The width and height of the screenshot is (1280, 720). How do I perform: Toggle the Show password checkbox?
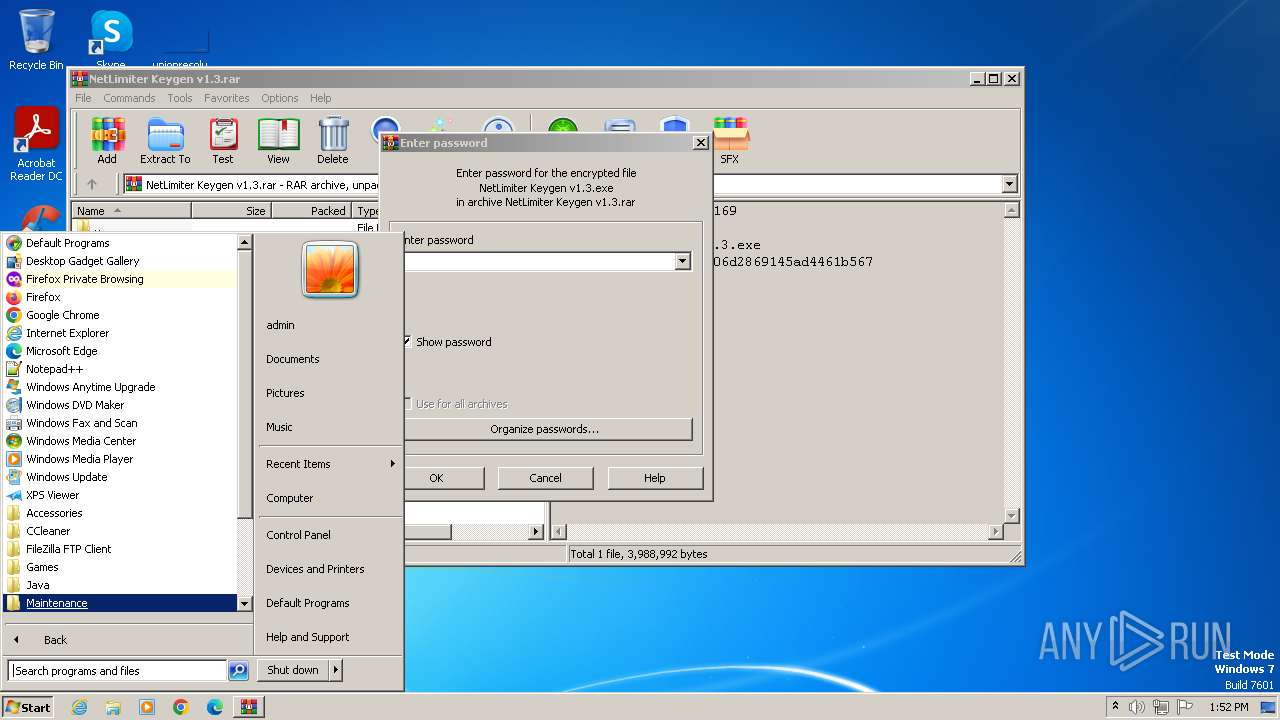[408, 342]
